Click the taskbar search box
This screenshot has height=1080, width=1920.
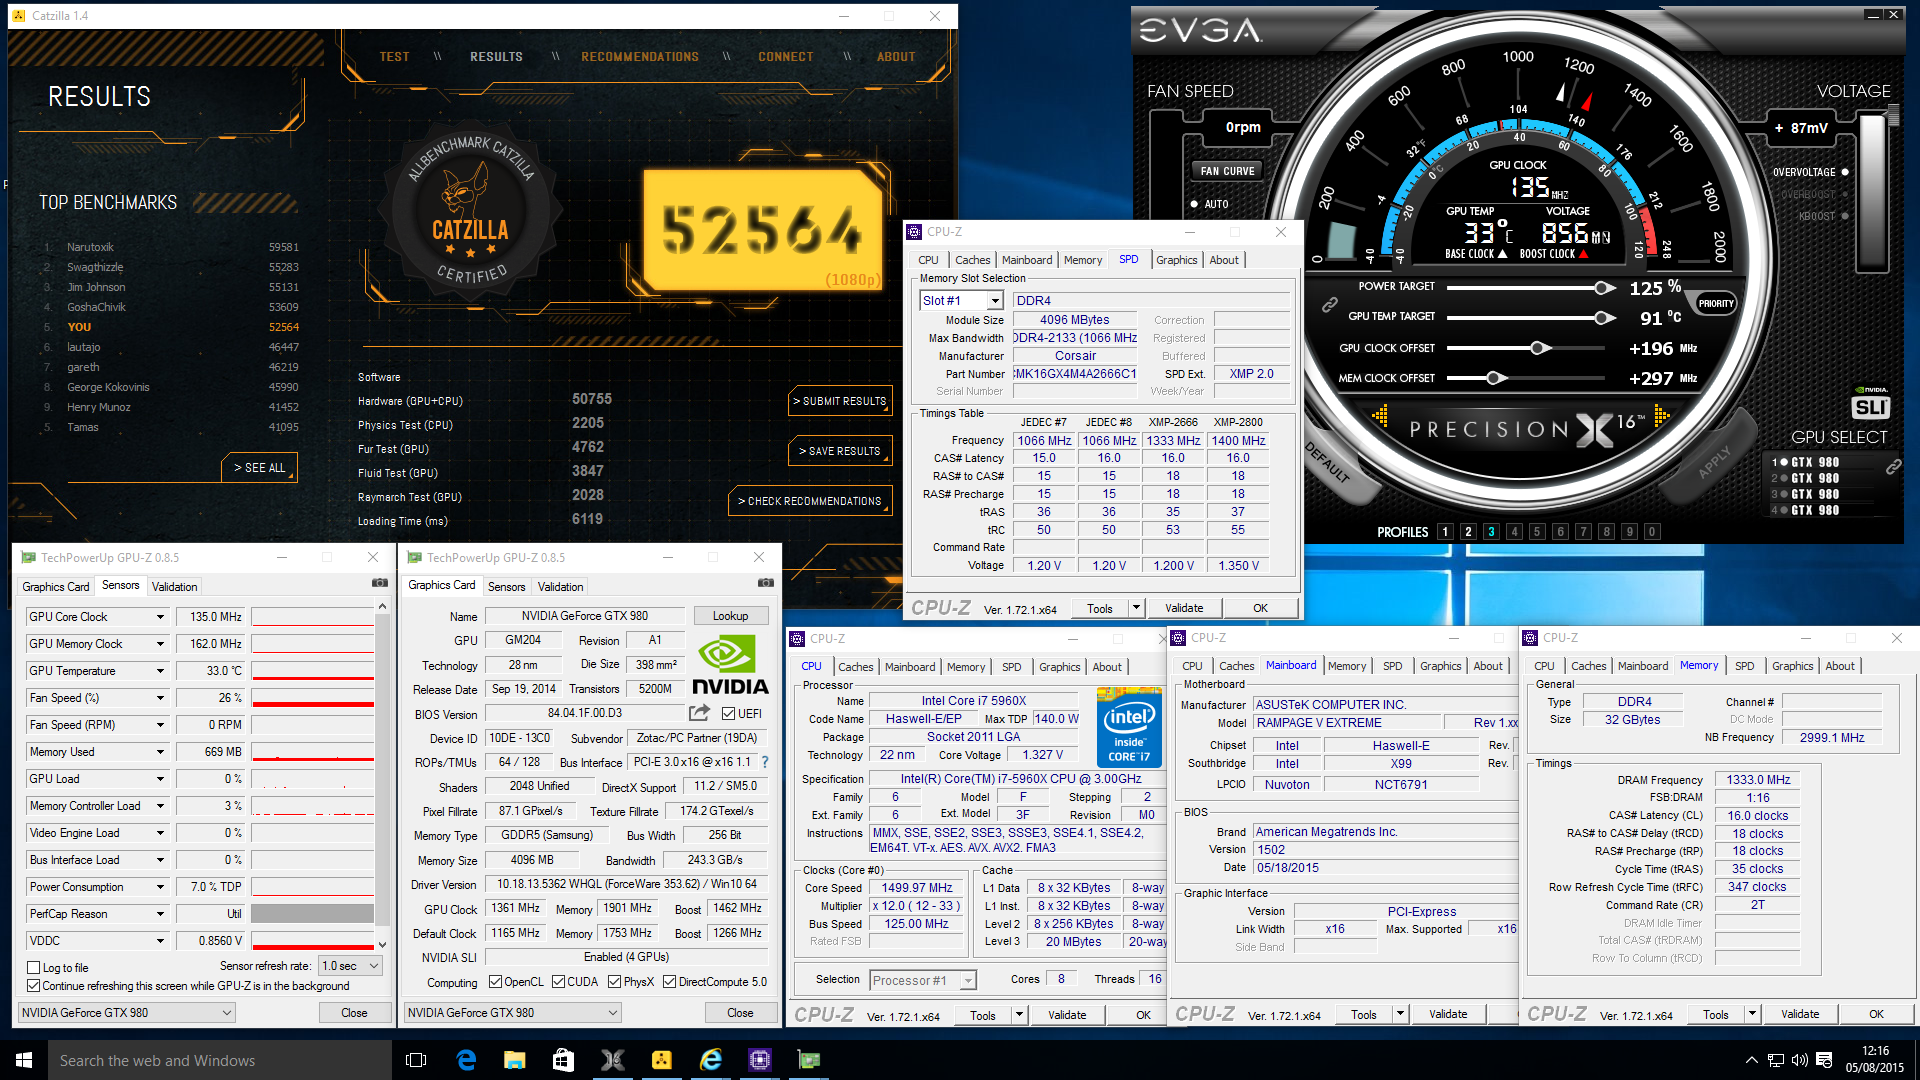pos(220,1060)
